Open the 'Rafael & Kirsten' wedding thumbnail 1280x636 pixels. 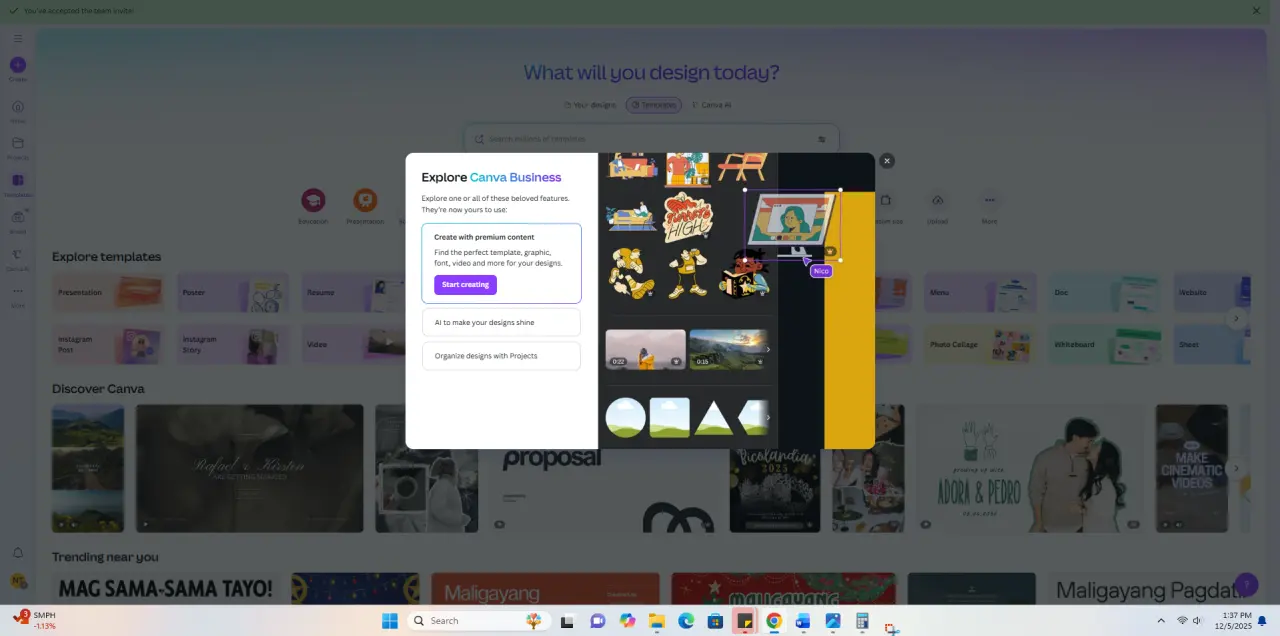coord(250,468)
